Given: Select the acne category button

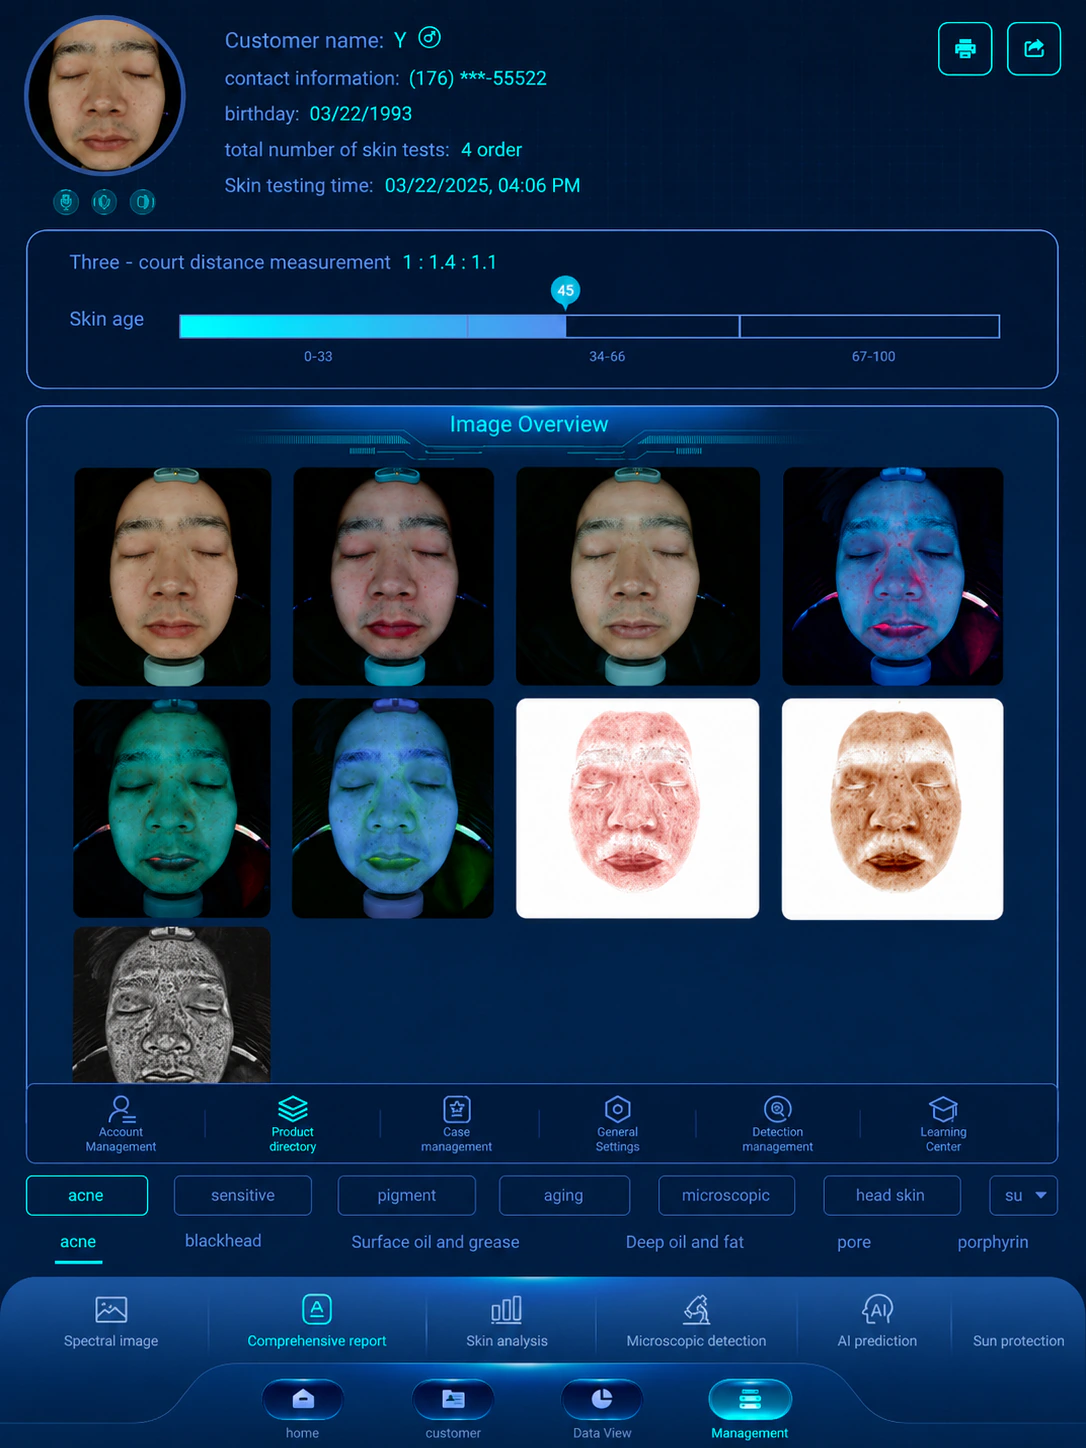Looking at the screenshot, I should [x=87, y=1195].
